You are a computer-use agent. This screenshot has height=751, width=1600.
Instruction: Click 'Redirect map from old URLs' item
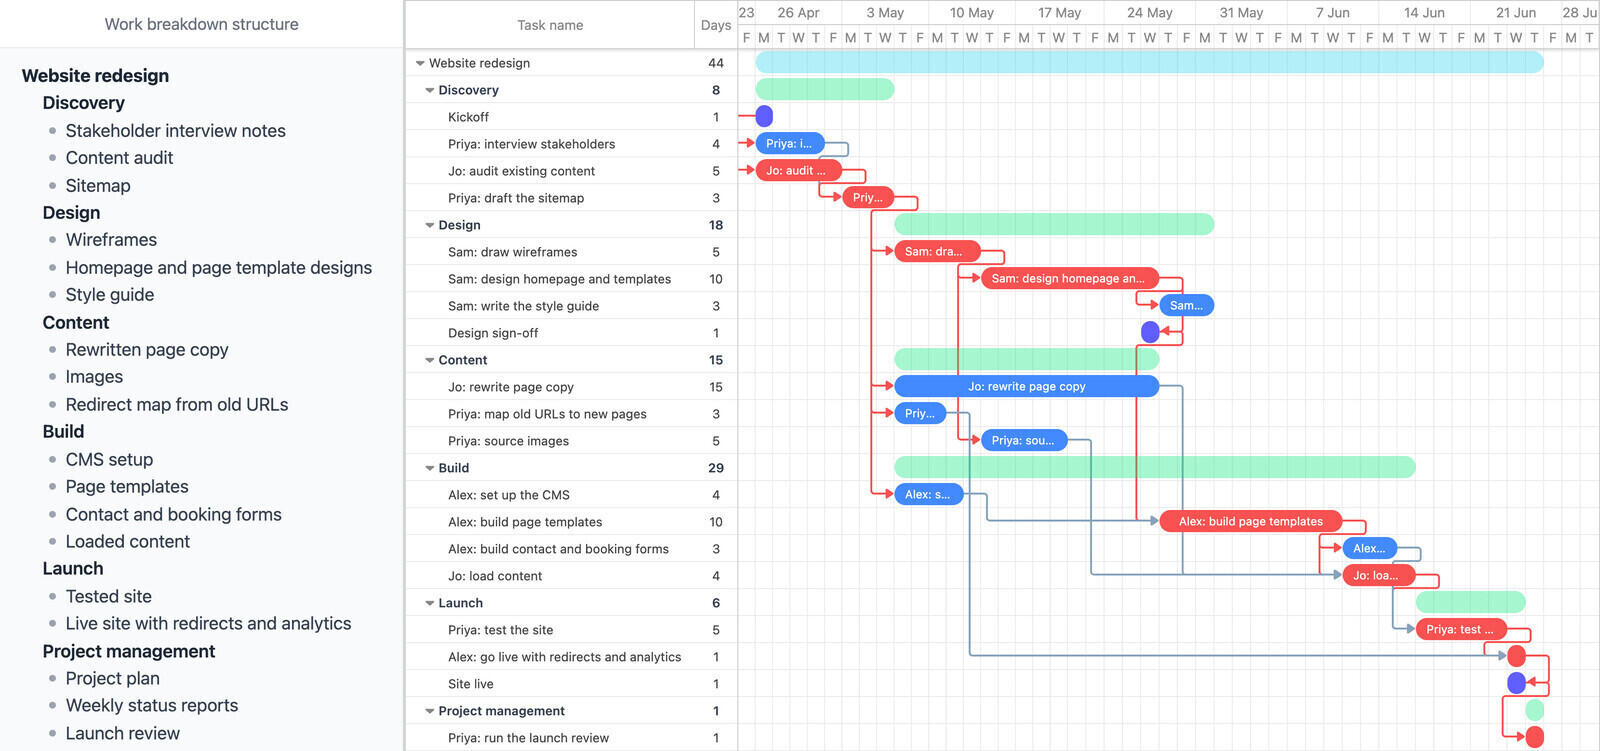(177, 405)
